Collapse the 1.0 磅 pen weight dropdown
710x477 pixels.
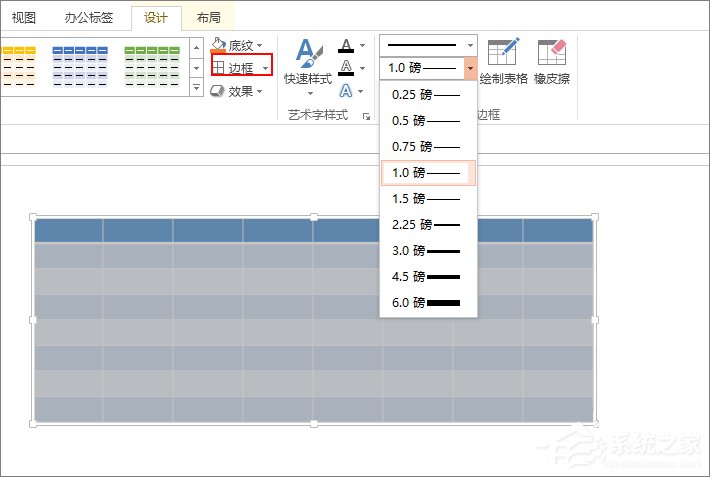click(x=470, y=68)
